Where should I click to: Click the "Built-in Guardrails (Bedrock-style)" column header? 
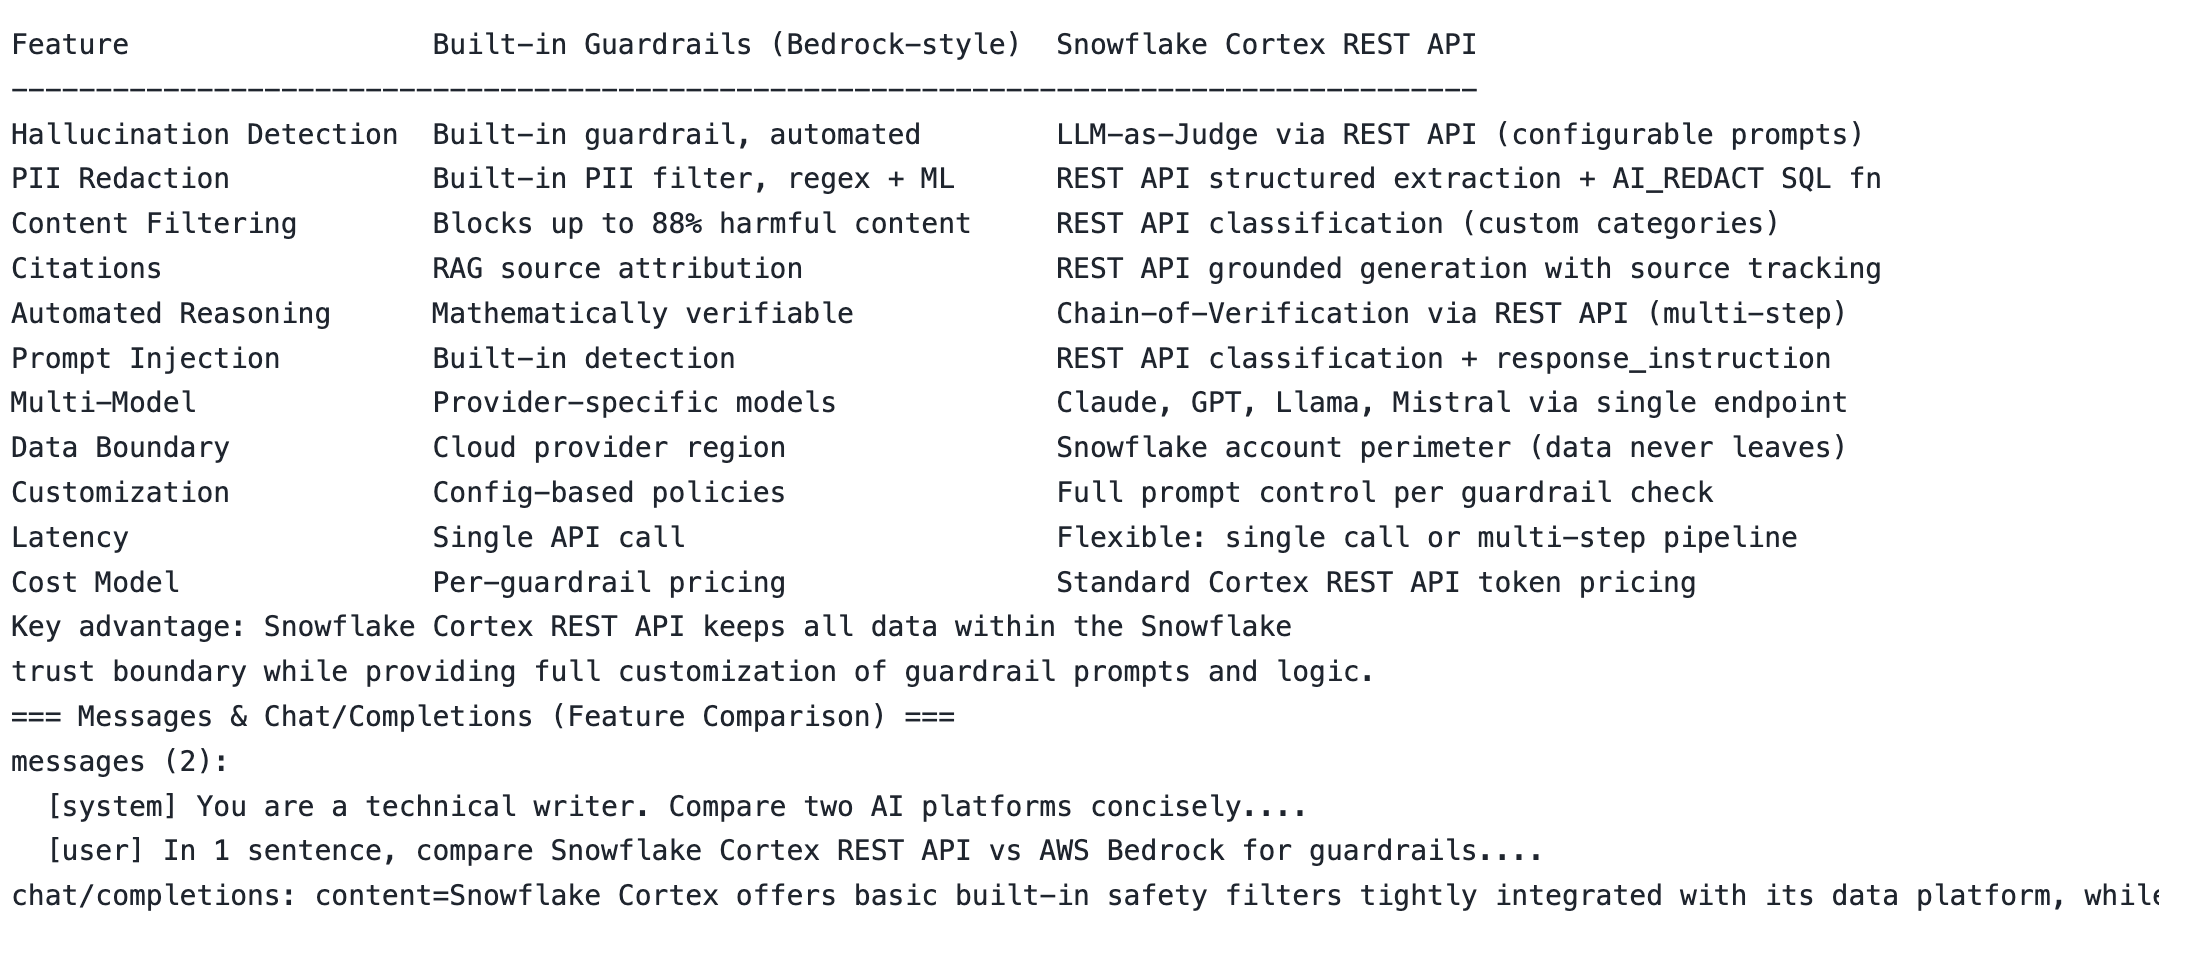726,45
